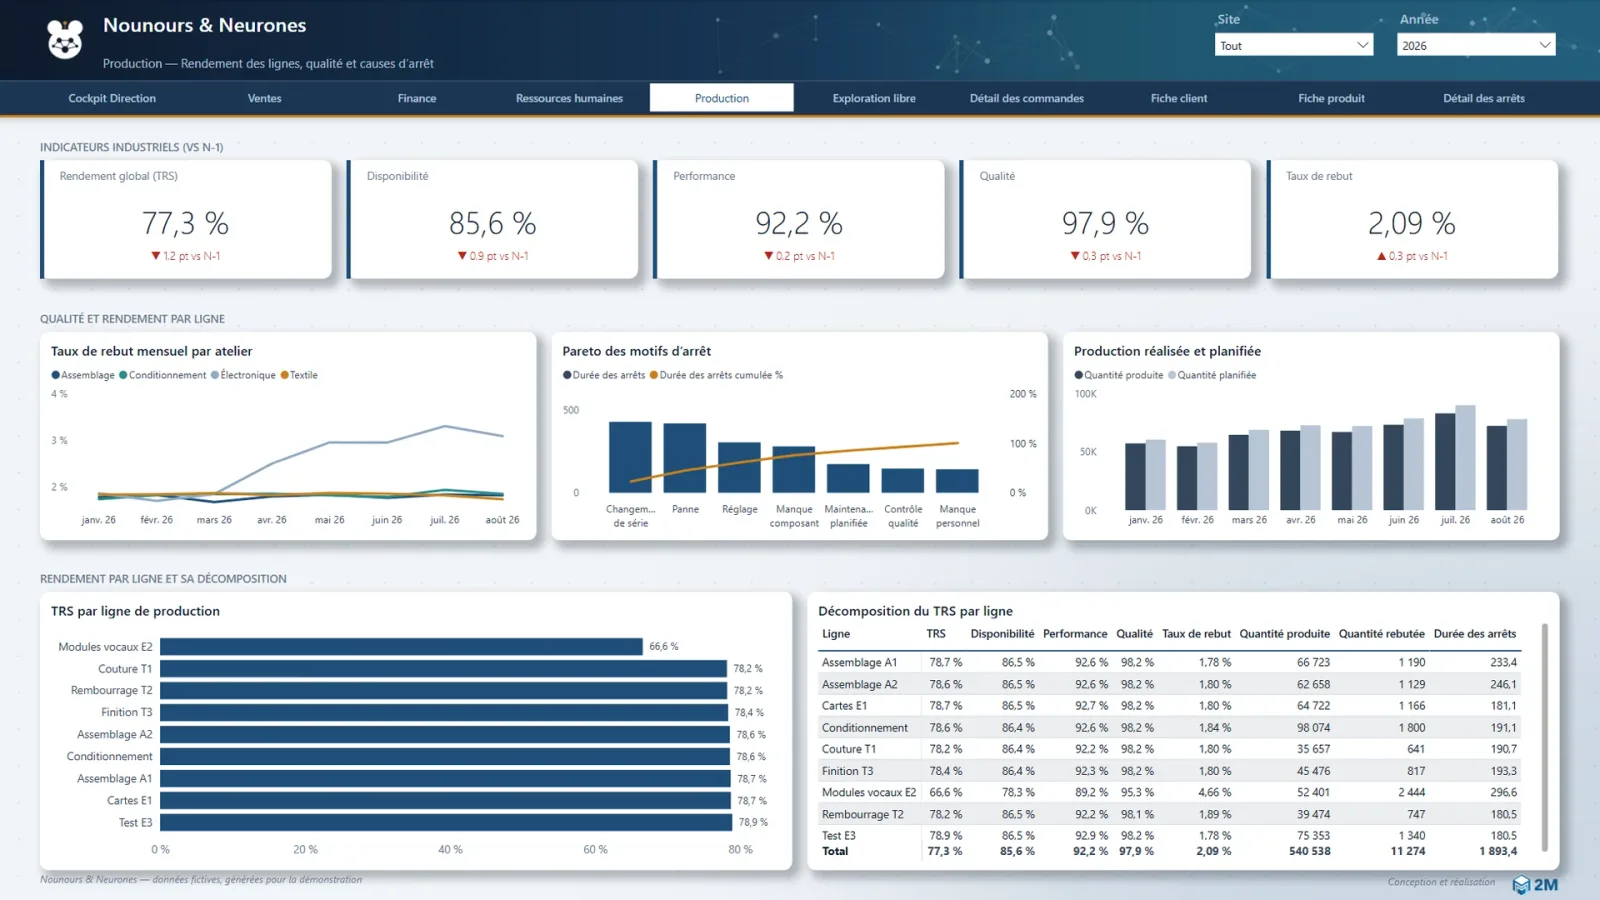The width and height of the screenshot is (1600, 900).
Task: Click Électronique legend item
Action: pyautogui.click(x=243, y=375)
